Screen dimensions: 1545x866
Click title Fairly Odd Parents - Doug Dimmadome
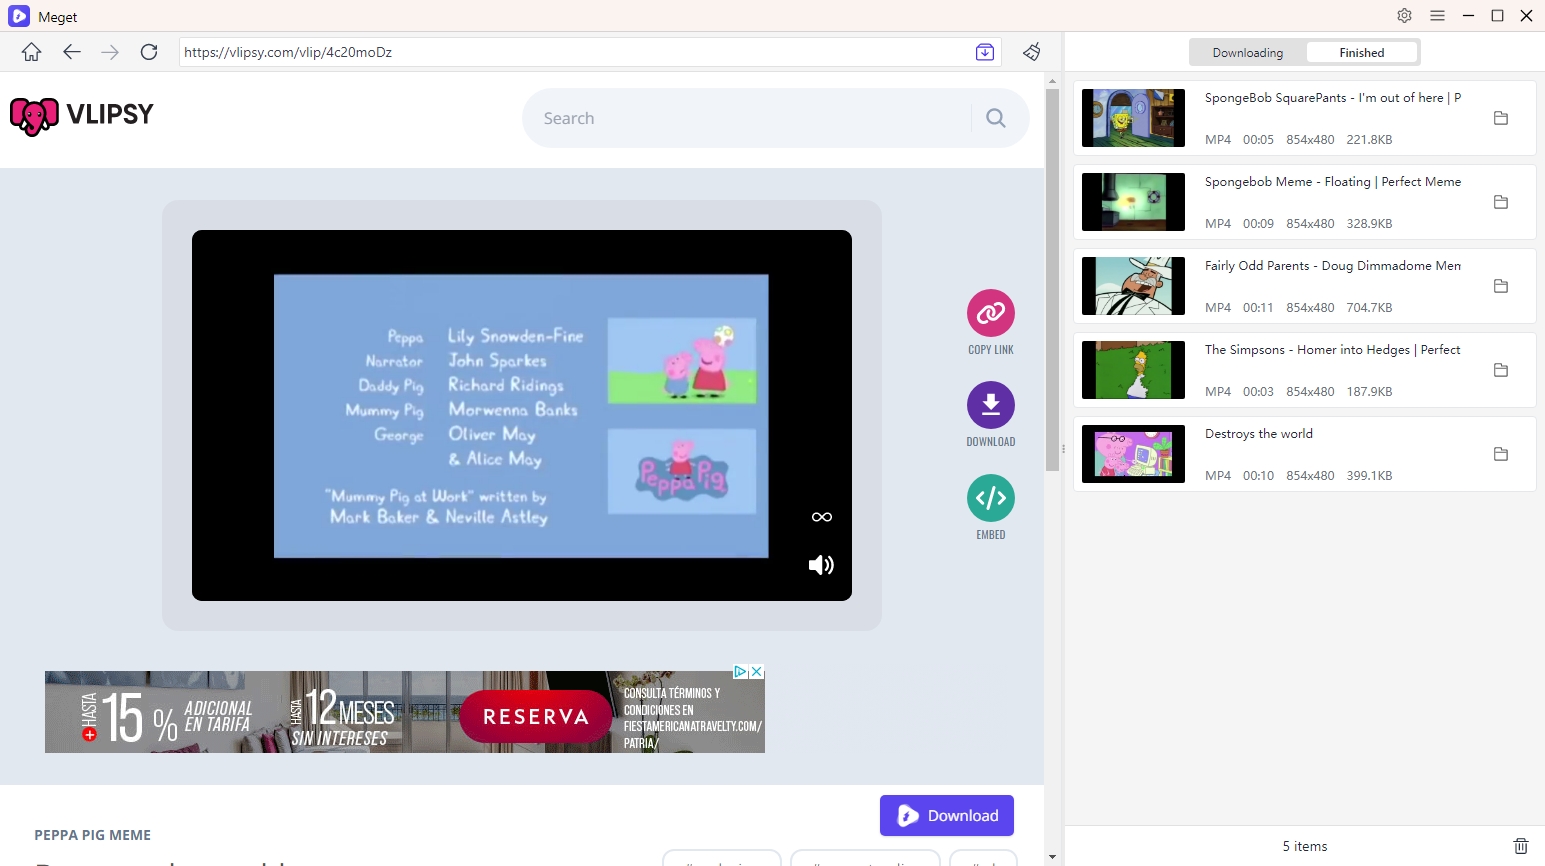point(1333,266)
